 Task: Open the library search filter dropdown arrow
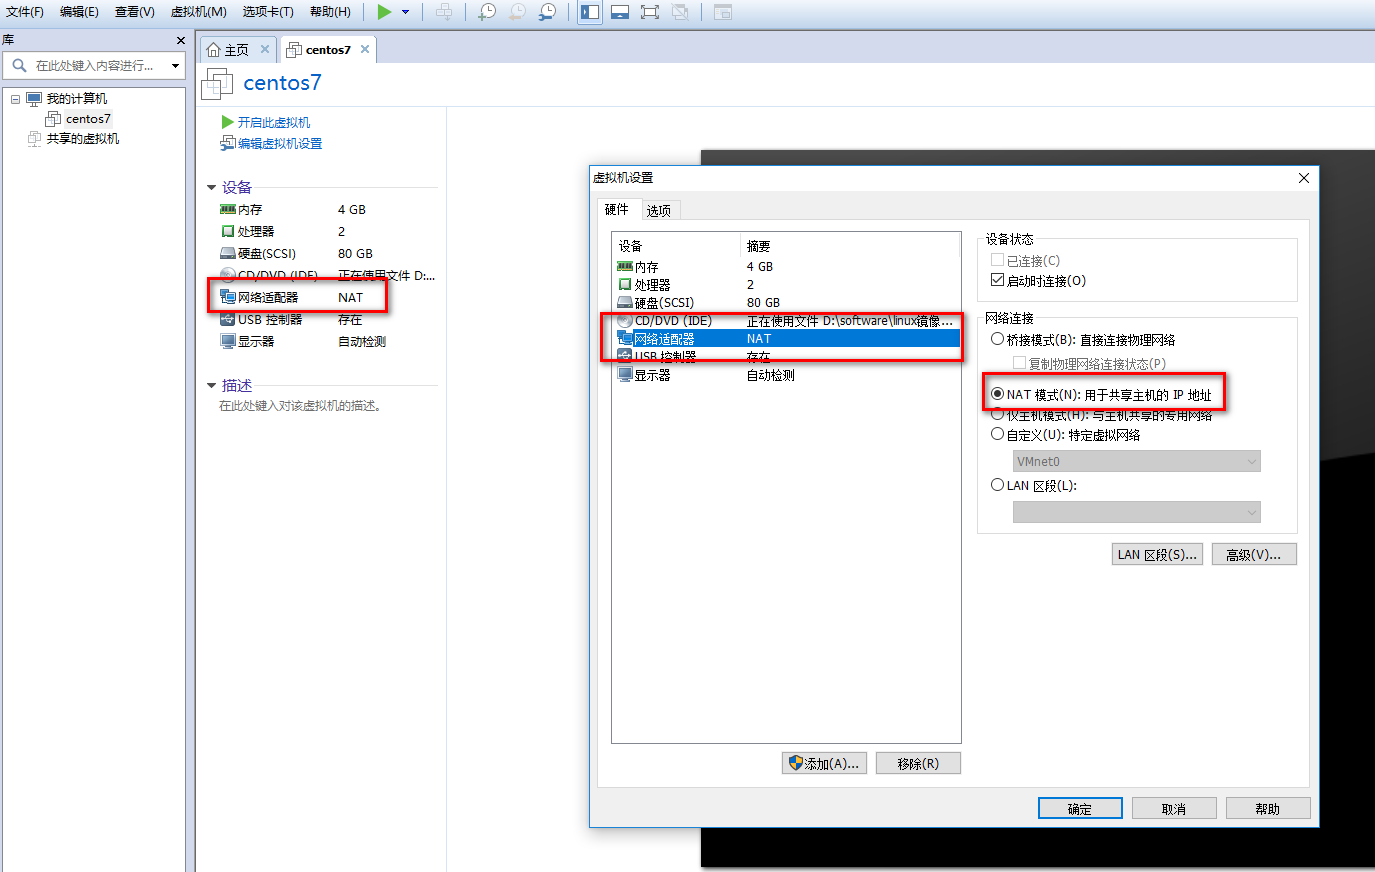tap(175, 66)
